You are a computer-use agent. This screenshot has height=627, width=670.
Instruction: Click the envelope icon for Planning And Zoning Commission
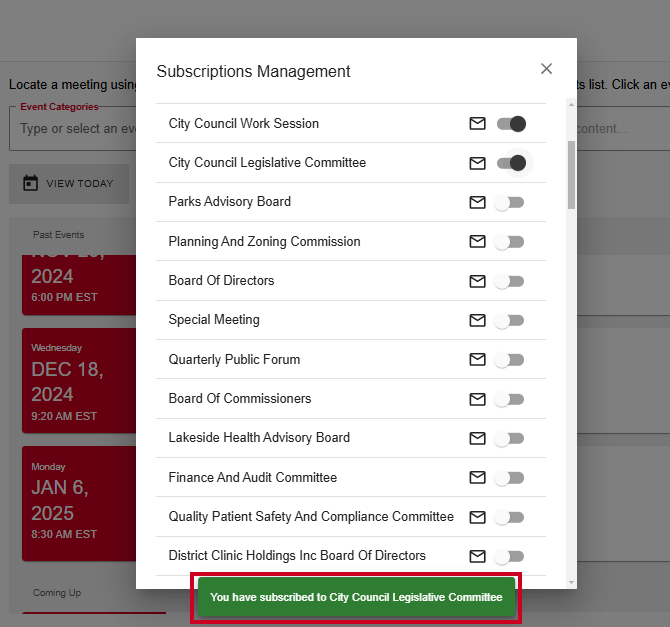477,241
